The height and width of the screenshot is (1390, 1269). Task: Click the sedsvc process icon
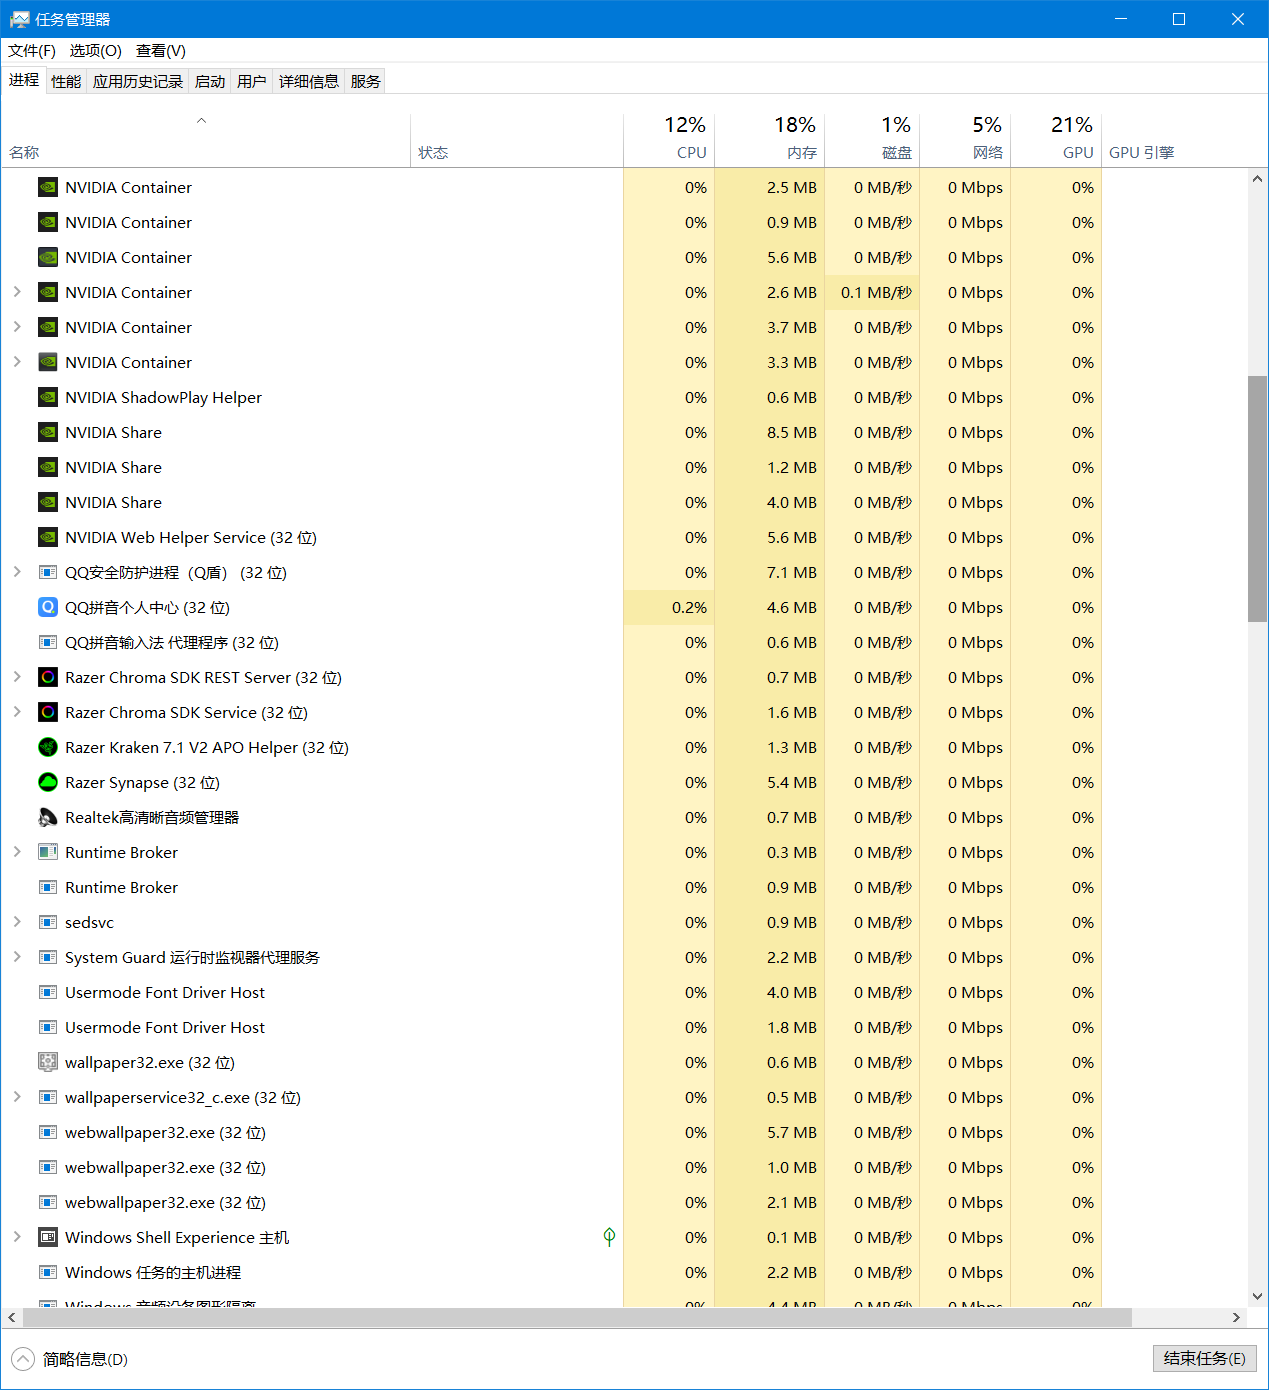coord(48,922)
